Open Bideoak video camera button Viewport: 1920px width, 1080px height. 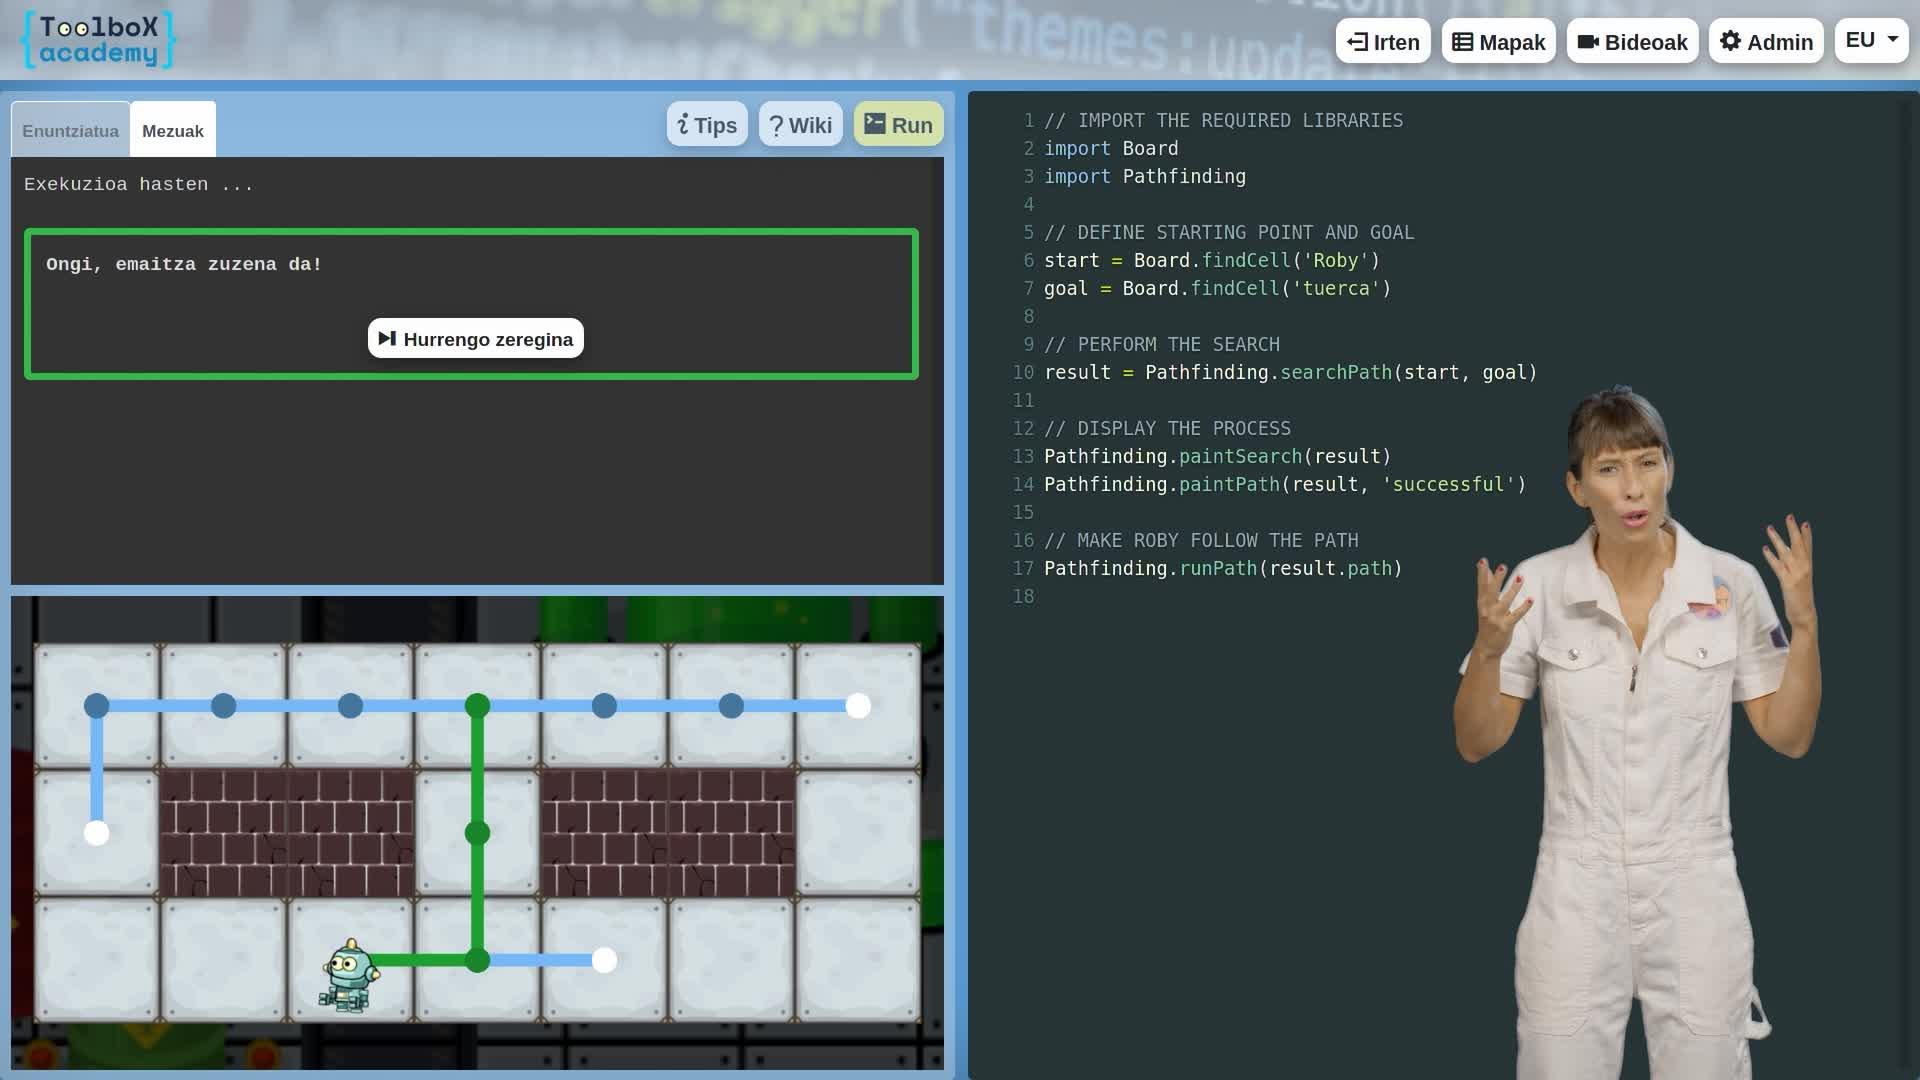pos(1632,42)
